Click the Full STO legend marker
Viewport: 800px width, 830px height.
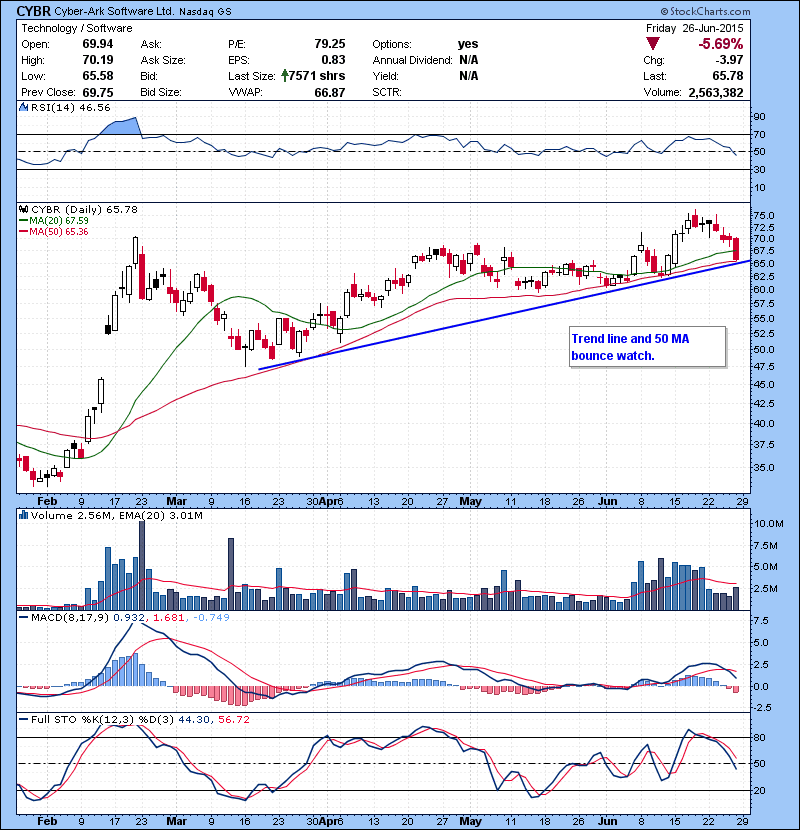click(x=21, y=719)
